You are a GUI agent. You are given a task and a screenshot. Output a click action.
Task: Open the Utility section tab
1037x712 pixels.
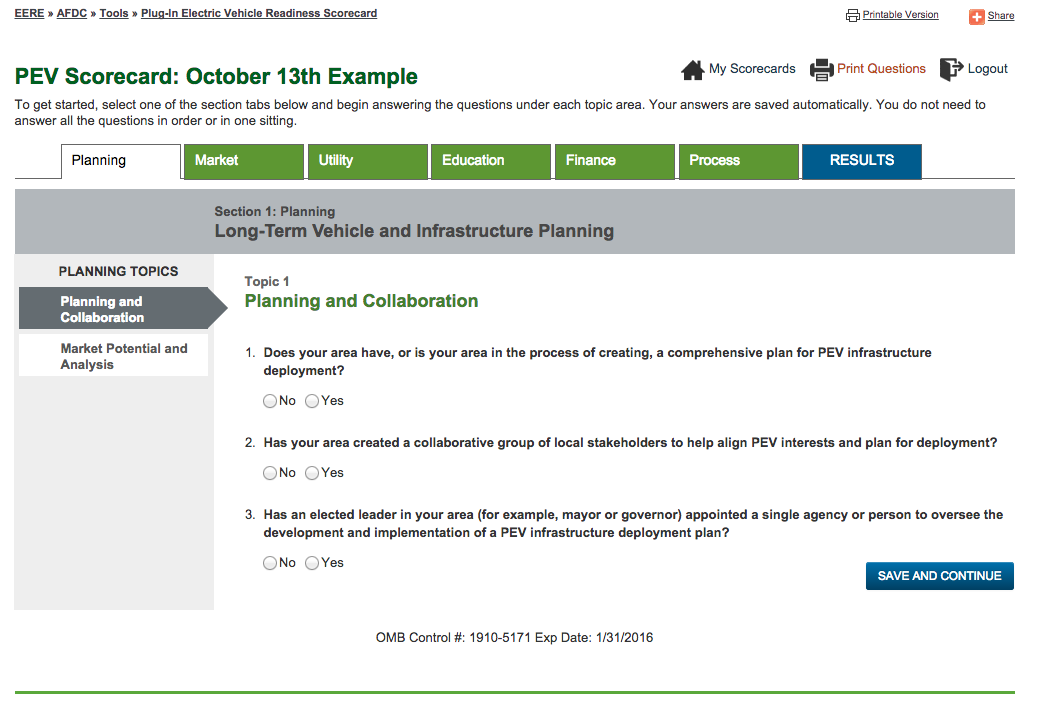pyautogui.click(x=367, y=161)
